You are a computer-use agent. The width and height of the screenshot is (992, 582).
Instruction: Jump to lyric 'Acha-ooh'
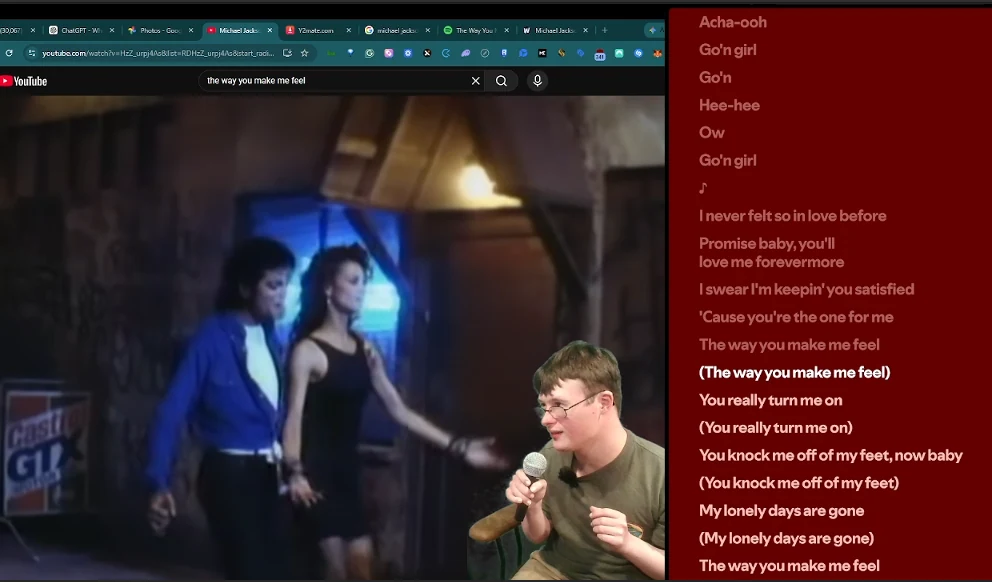coord(733,22)
